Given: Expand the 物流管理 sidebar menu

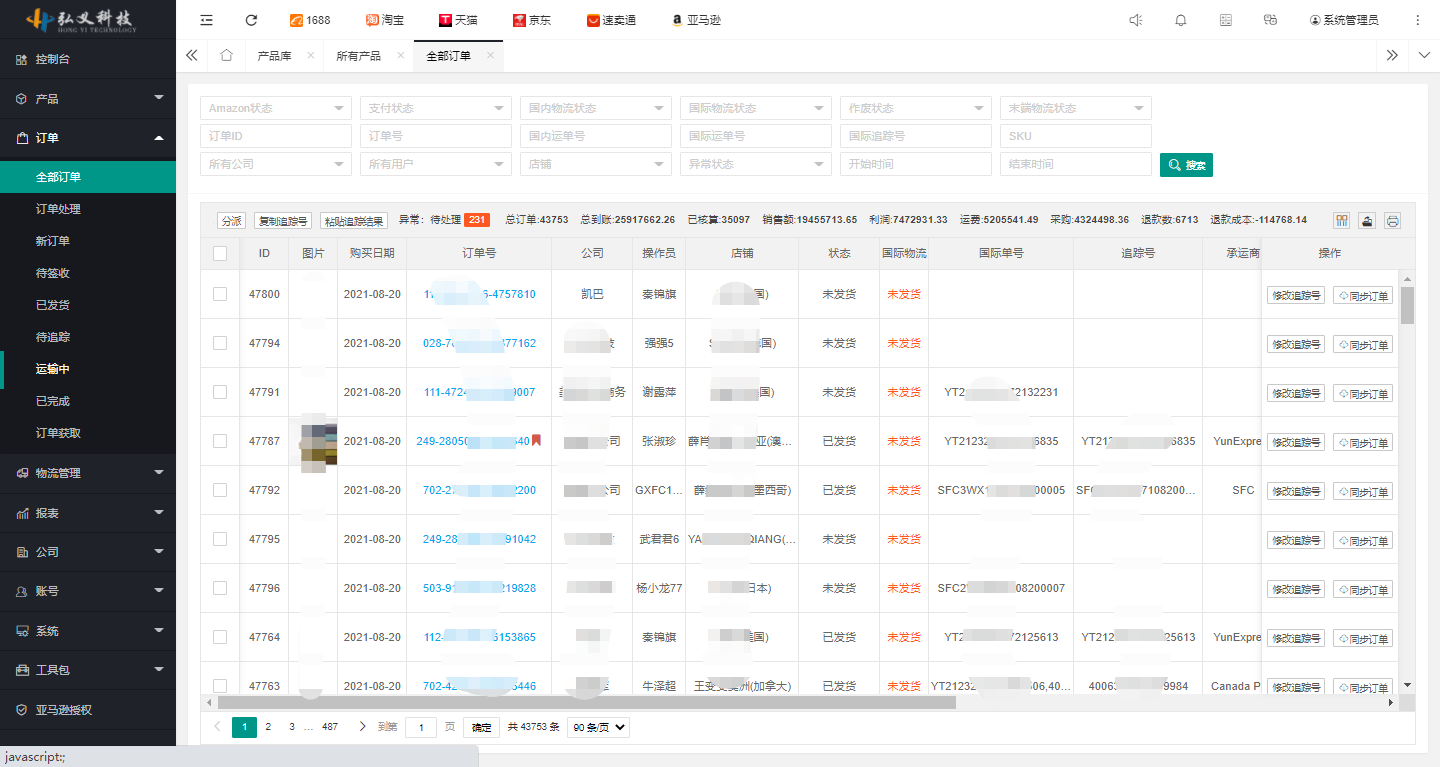Looking at the screenshot, I should coord(88,473).
